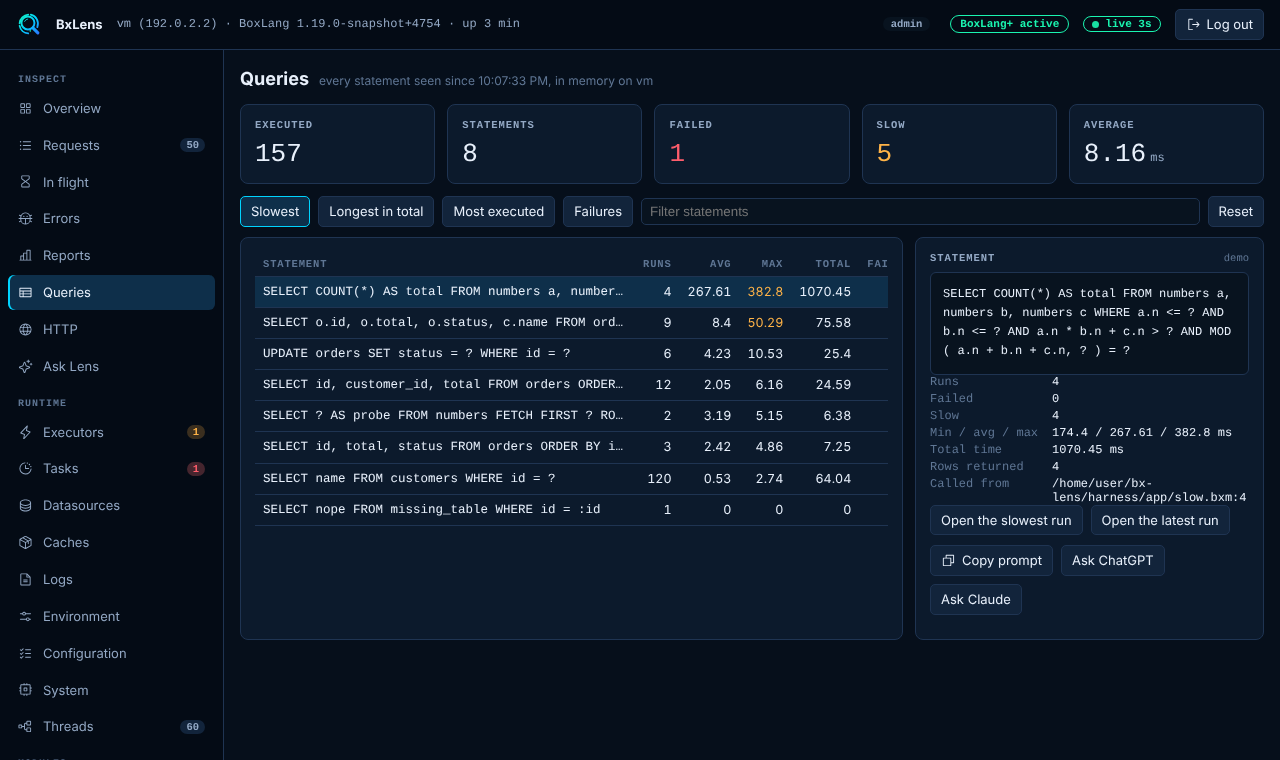
Task: Click the Caches cube icon
Action: coord(25,542)
